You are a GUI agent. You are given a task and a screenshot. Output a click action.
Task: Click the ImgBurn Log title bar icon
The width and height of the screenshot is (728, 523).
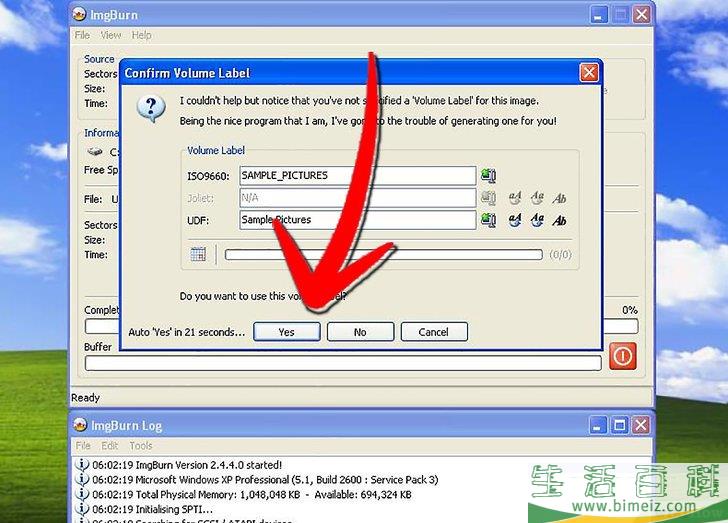click(80, 425)
